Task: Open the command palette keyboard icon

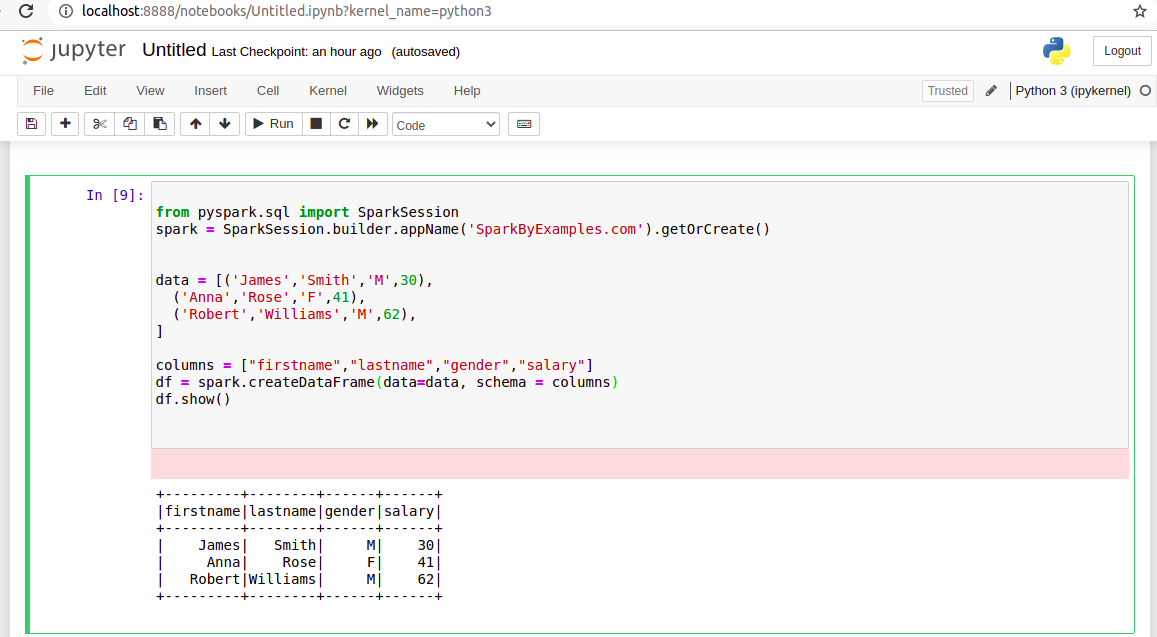Action: coord(524,123)
